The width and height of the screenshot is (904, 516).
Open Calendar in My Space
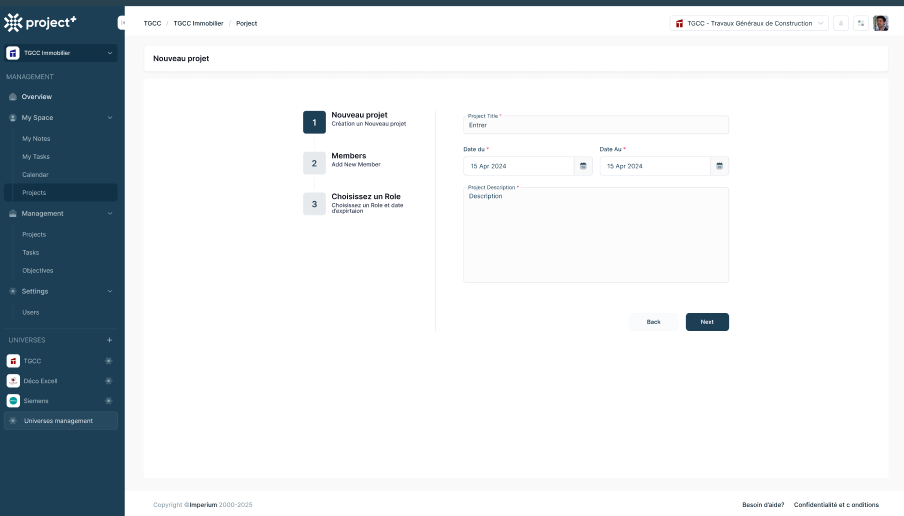[35, 175]
